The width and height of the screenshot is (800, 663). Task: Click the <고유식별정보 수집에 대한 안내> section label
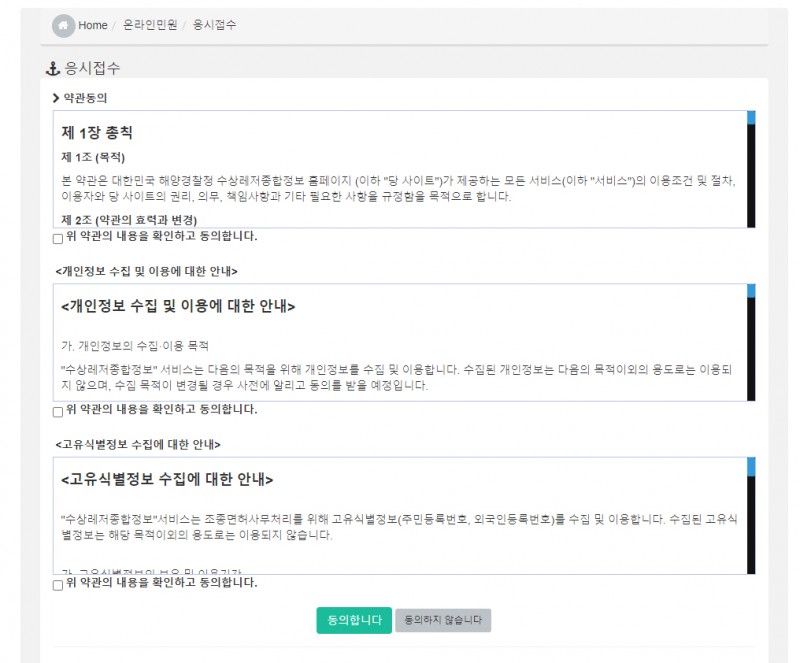(x=139, y=444)
